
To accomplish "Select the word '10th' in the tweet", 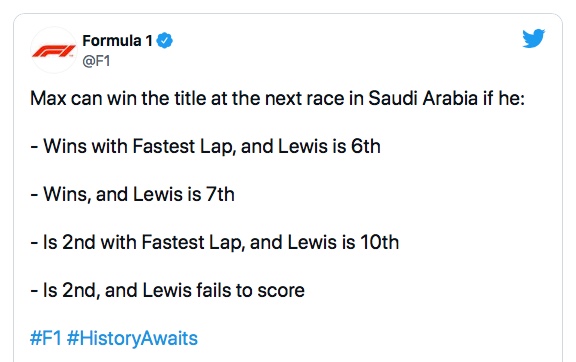I will tap(379, 243).
